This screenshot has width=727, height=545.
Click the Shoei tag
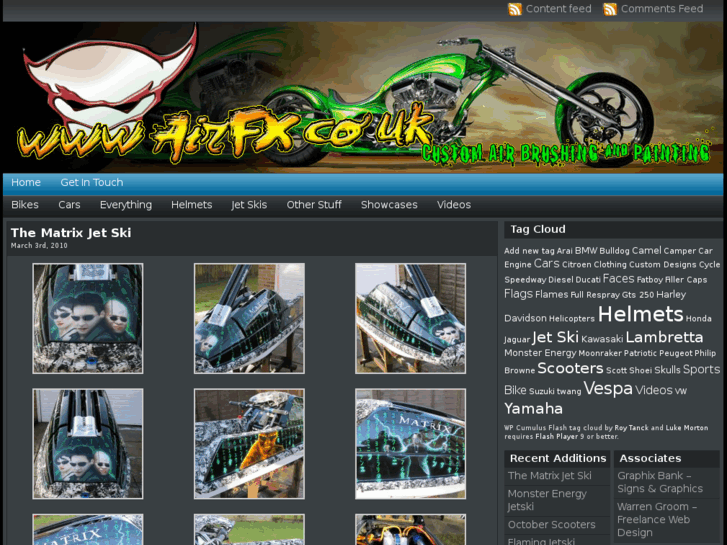[x=640, y=371]
